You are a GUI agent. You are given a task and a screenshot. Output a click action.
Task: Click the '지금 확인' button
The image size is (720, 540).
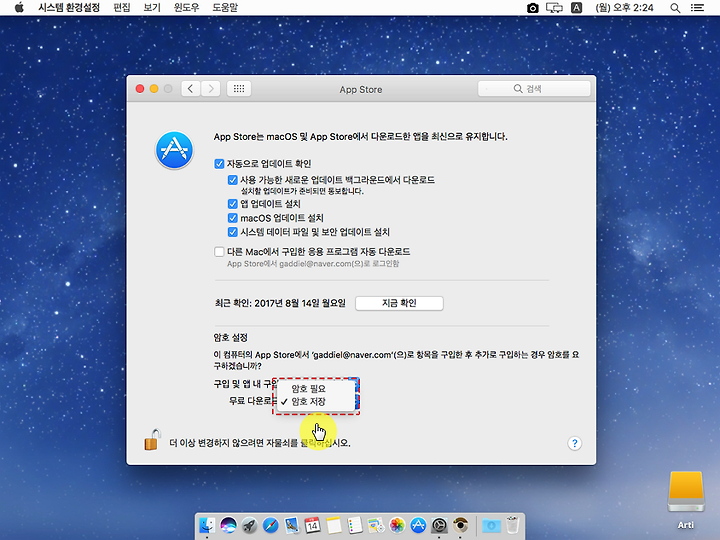click(x=399, y=303)
